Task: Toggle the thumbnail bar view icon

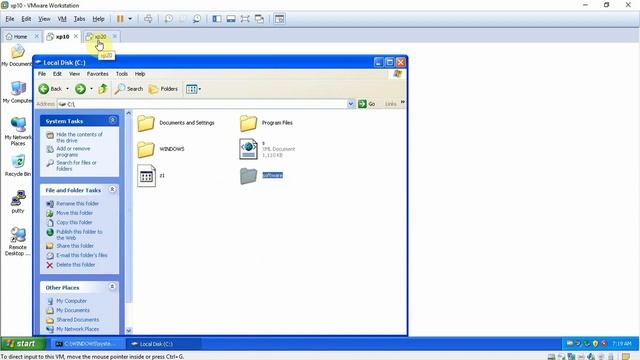Action: pyautogui.click(x=231, y=19)
